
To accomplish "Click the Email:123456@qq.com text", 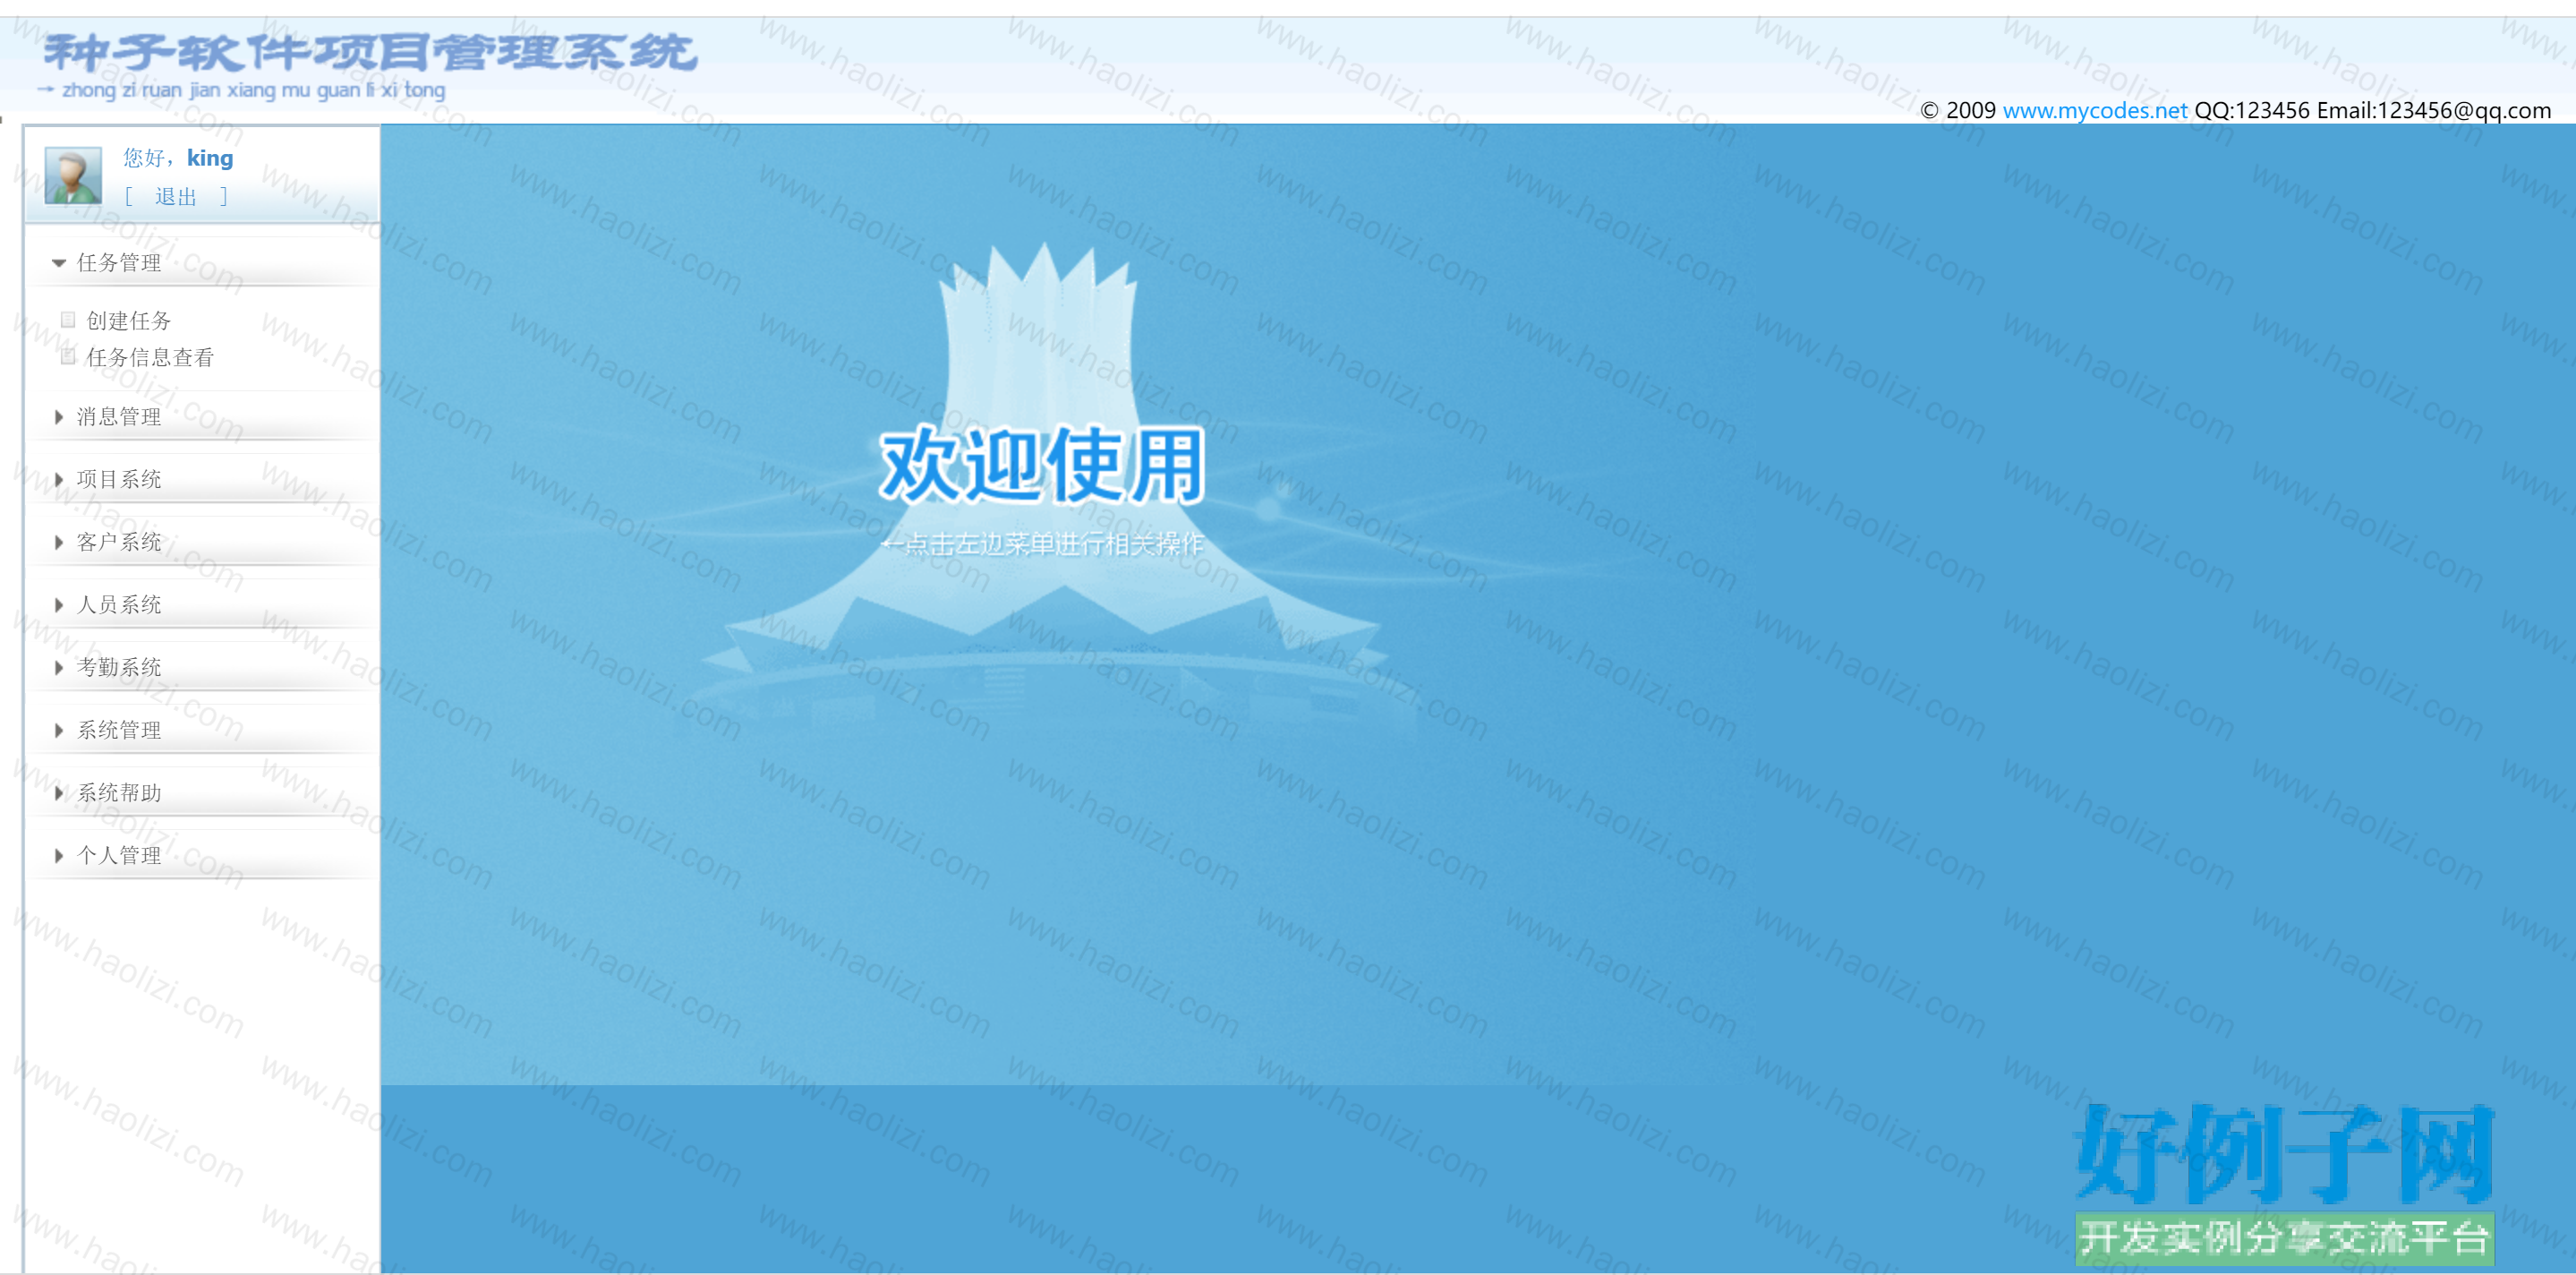I will (2434, 110).
